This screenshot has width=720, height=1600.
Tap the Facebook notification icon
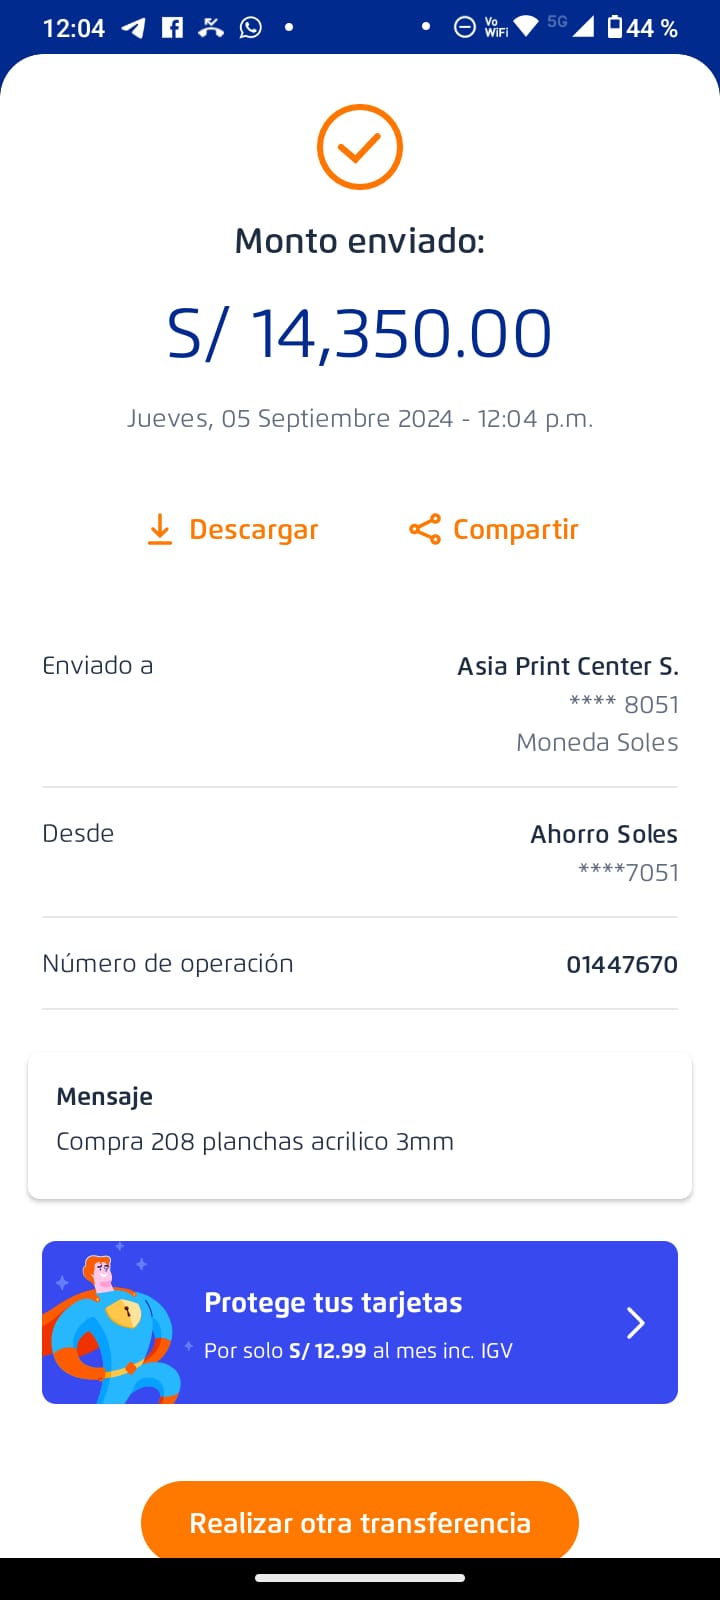[173, 28]
